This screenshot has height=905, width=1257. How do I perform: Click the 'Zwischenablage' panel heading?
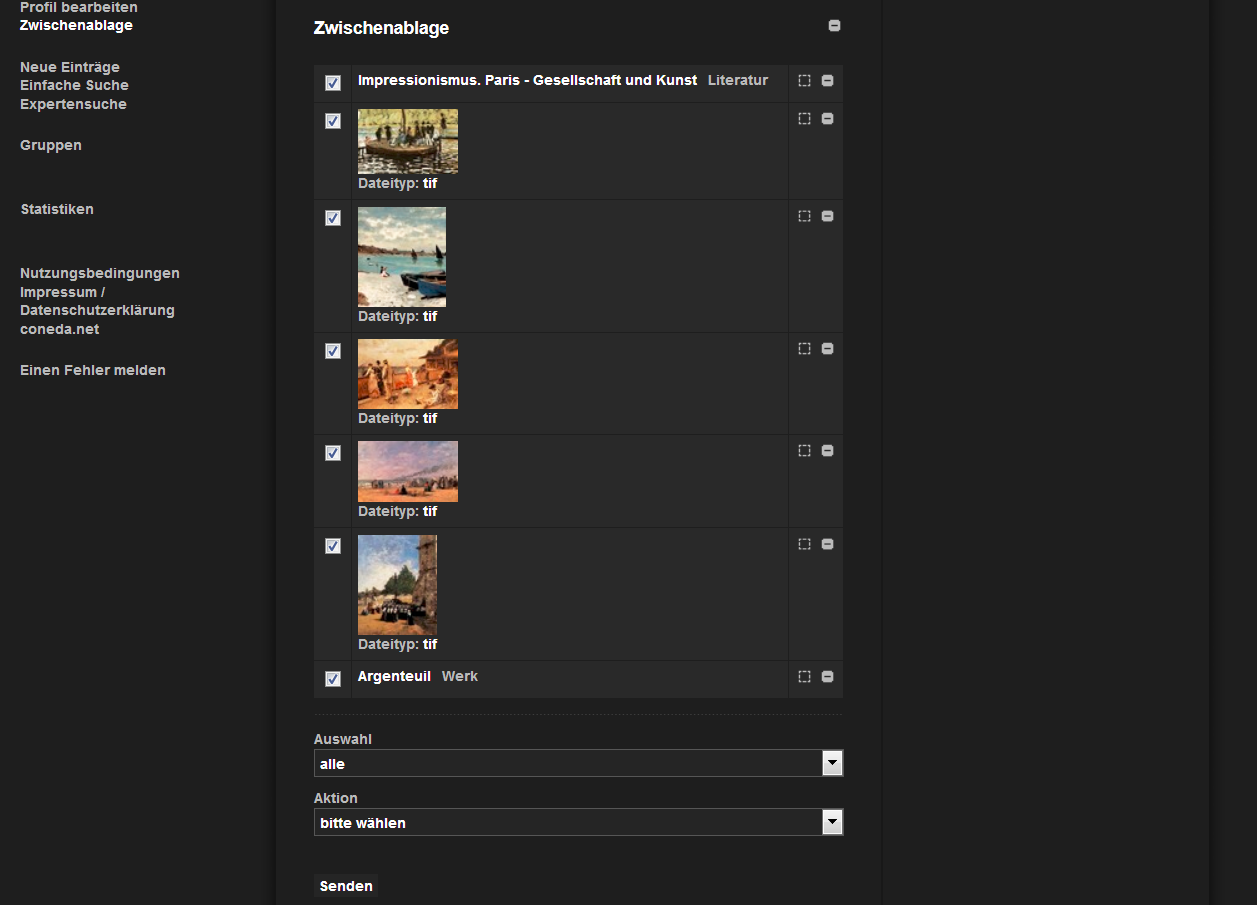[x=381, y=28]
